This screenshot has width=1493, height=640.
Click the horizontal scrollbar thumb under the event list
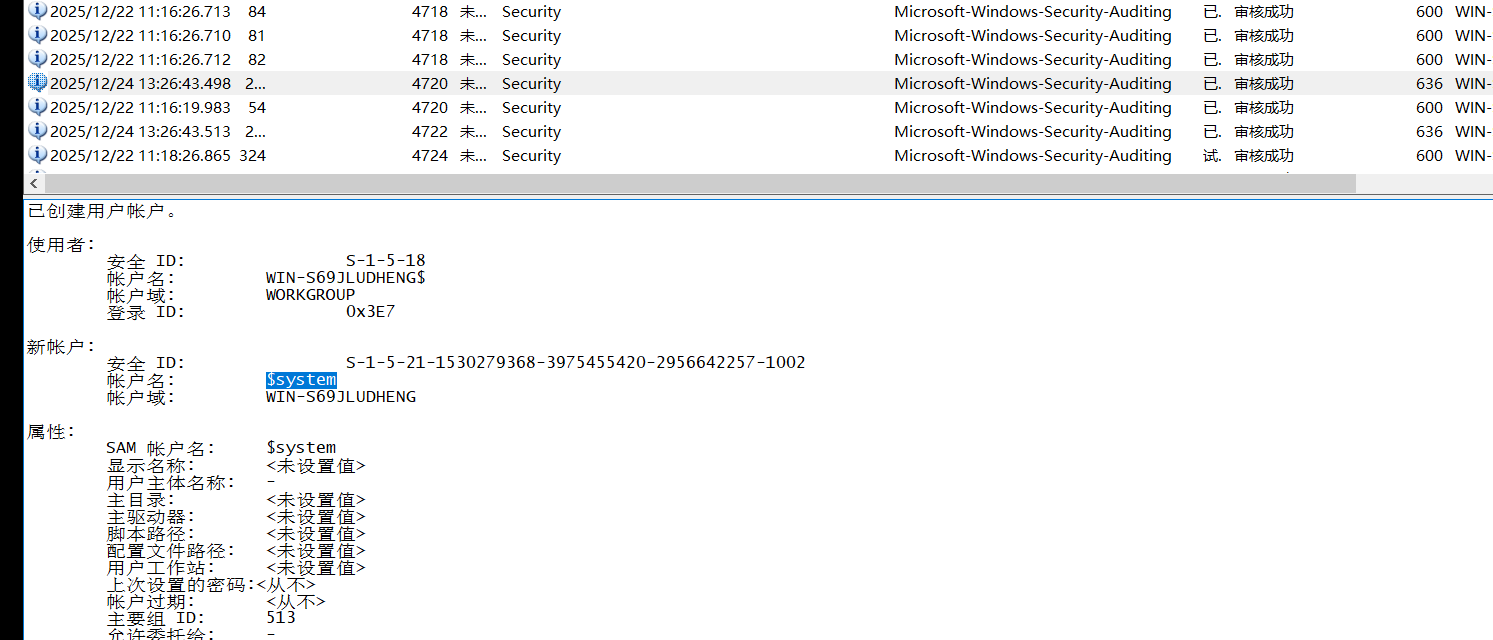coord(700,184)
